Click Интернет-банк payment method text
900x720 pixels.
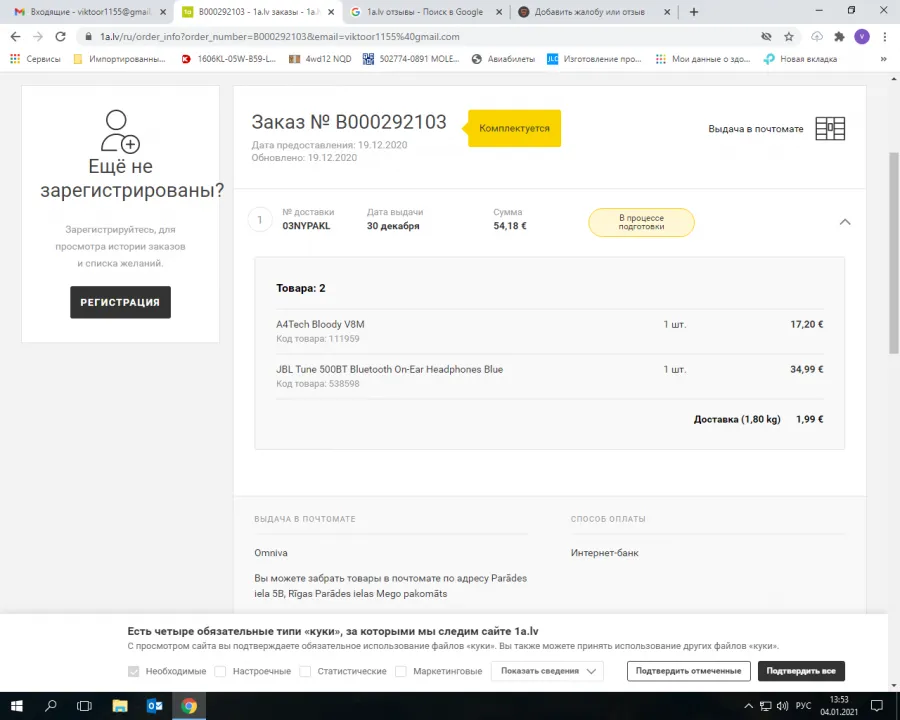click(604, 553)
